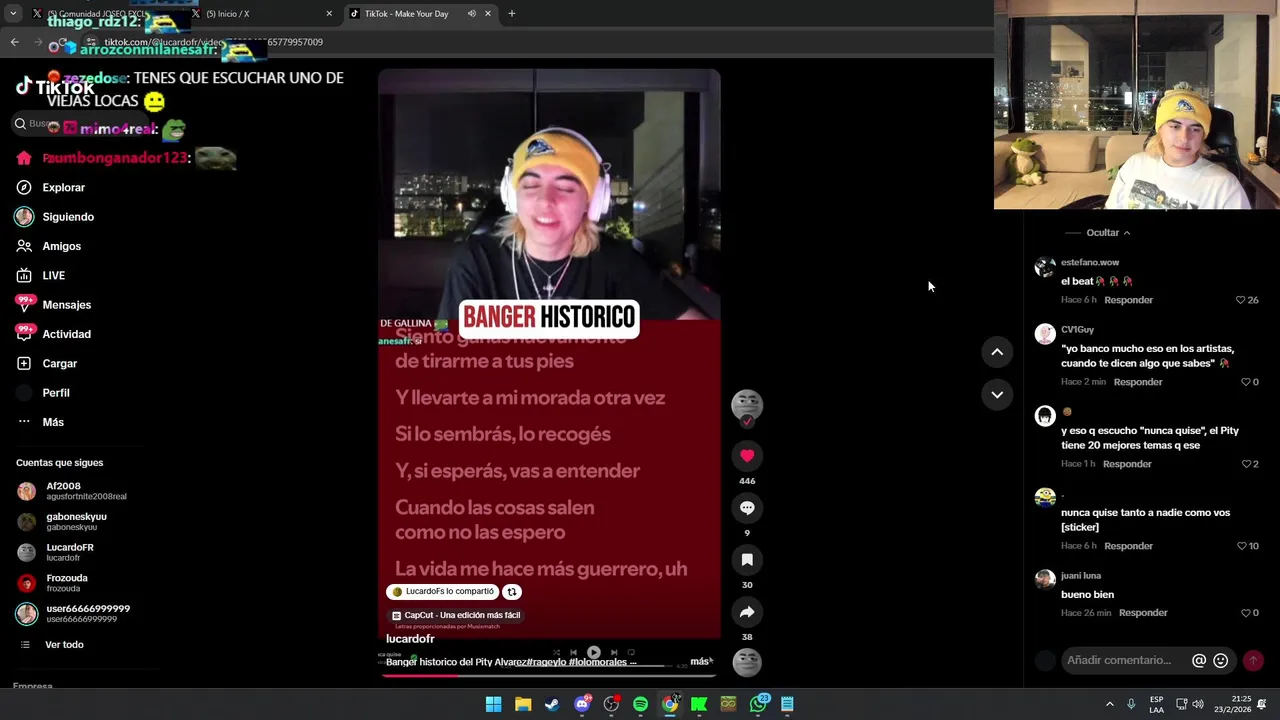Expand followed accounts with Ver todo
The image size is (1280, 720).
[64, 645]
